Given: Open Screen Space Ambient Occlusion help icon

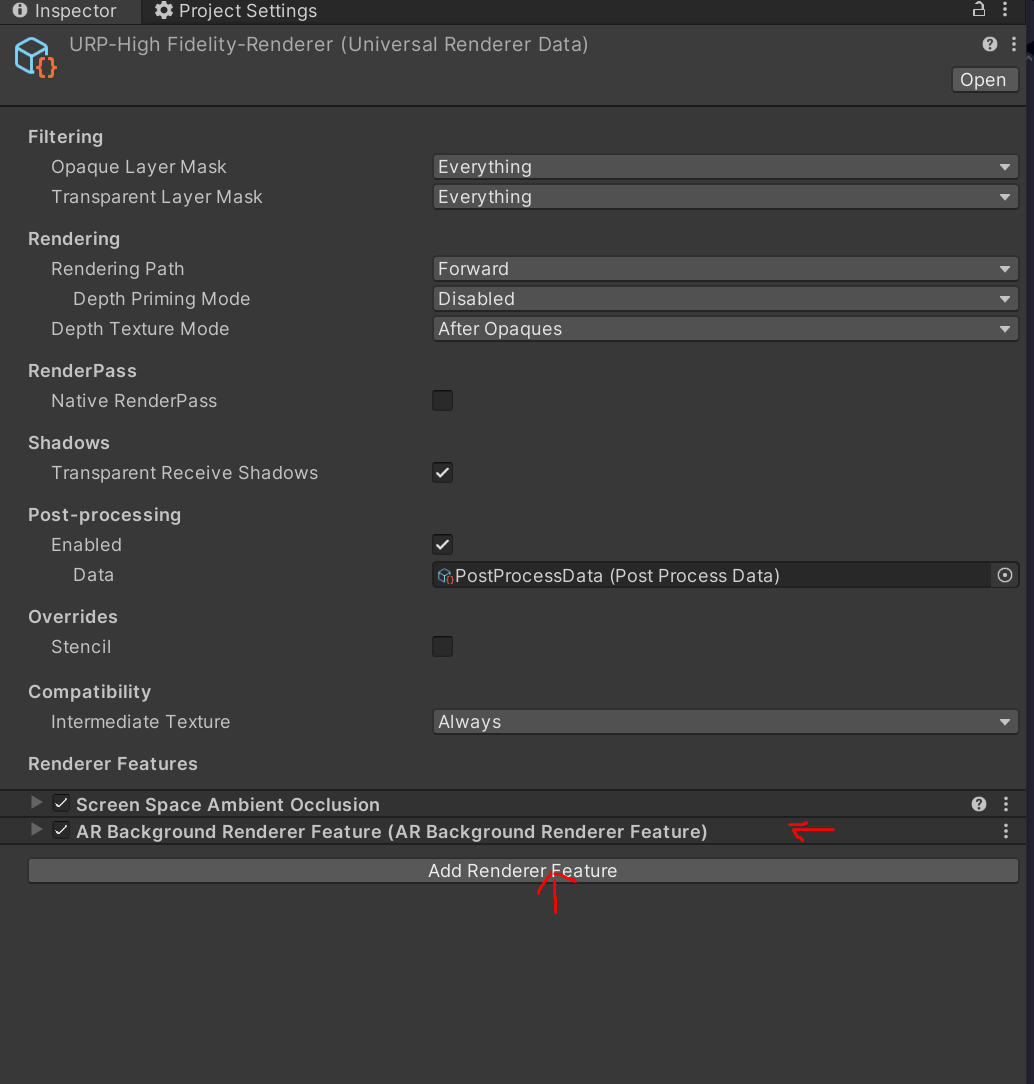Looking at the screenshot, I should (979, 804).
